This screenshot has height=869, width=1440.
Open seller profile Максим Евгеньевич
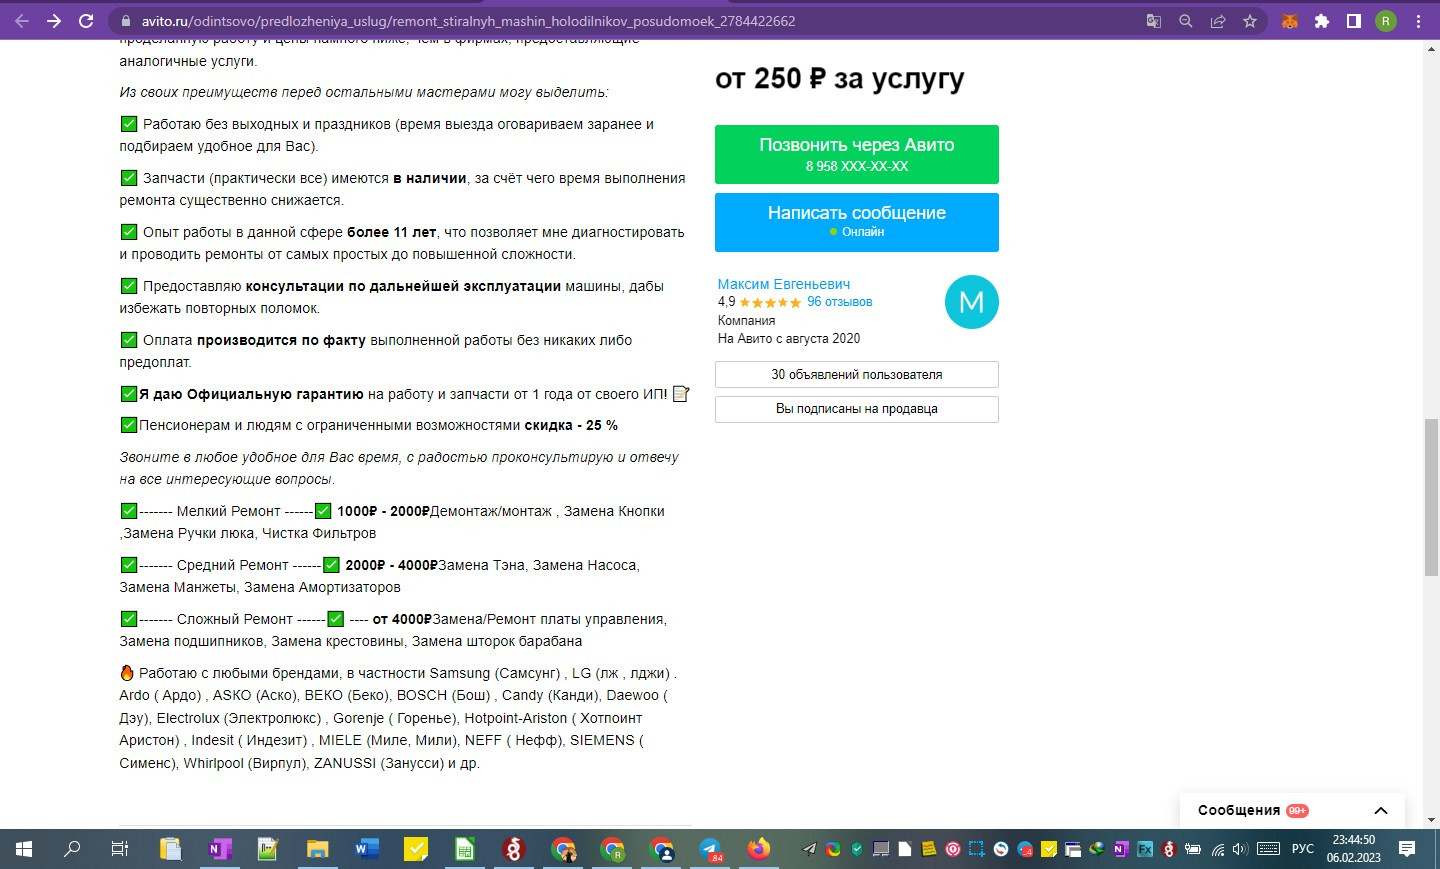click(x=784, y=284)
